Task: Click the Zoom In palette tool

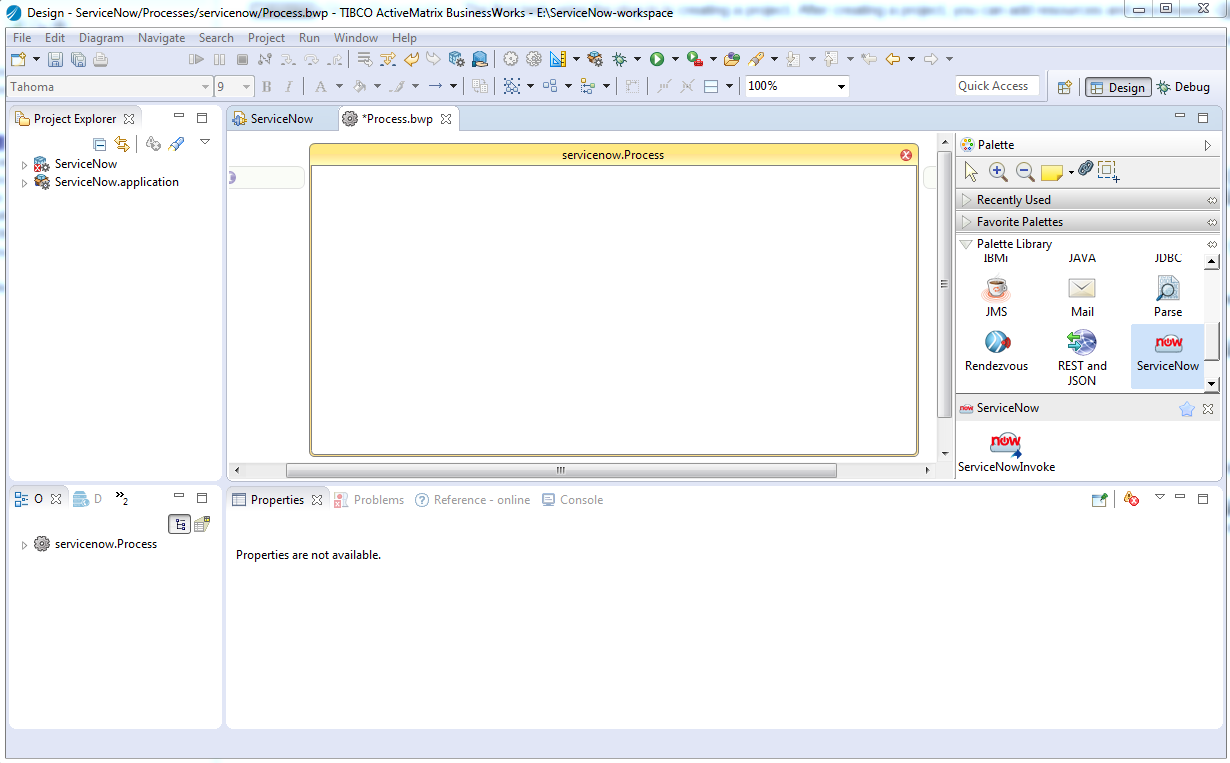Action: tap(998, 171)
